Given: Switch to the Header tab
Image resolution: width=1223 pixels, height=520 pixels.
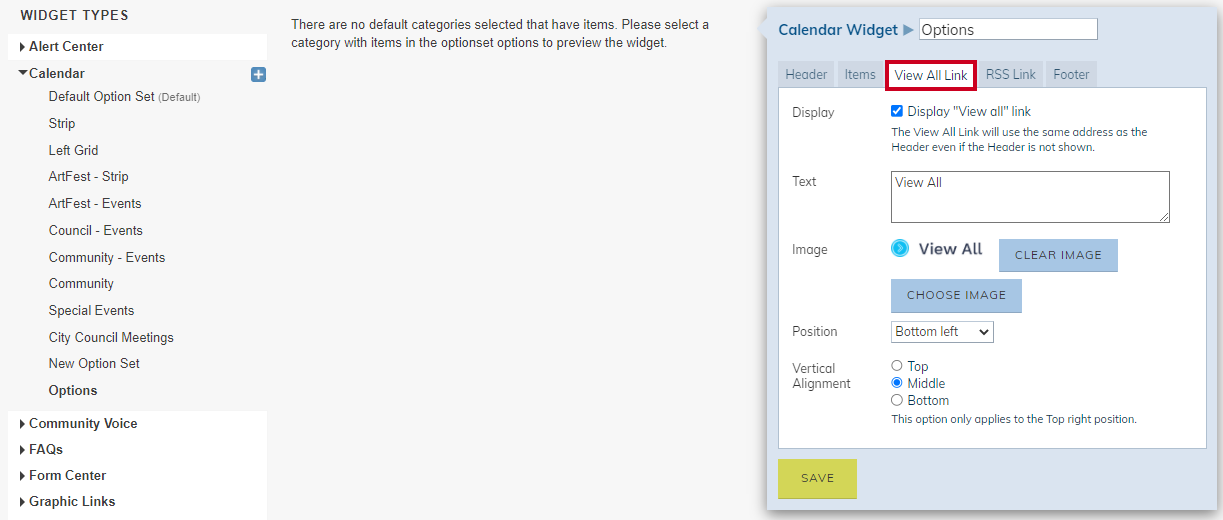Looking at the screenshot, I should point(806,74).
